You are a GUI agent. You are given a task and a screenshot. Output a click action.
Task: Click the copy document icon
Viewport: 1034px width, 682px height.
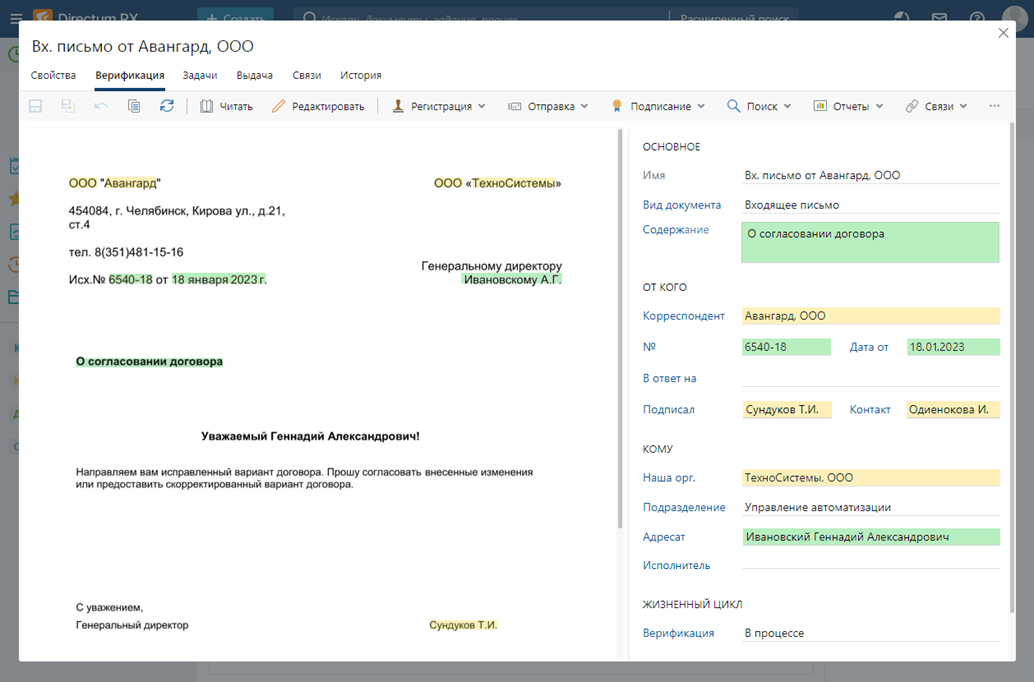[134, 106]
